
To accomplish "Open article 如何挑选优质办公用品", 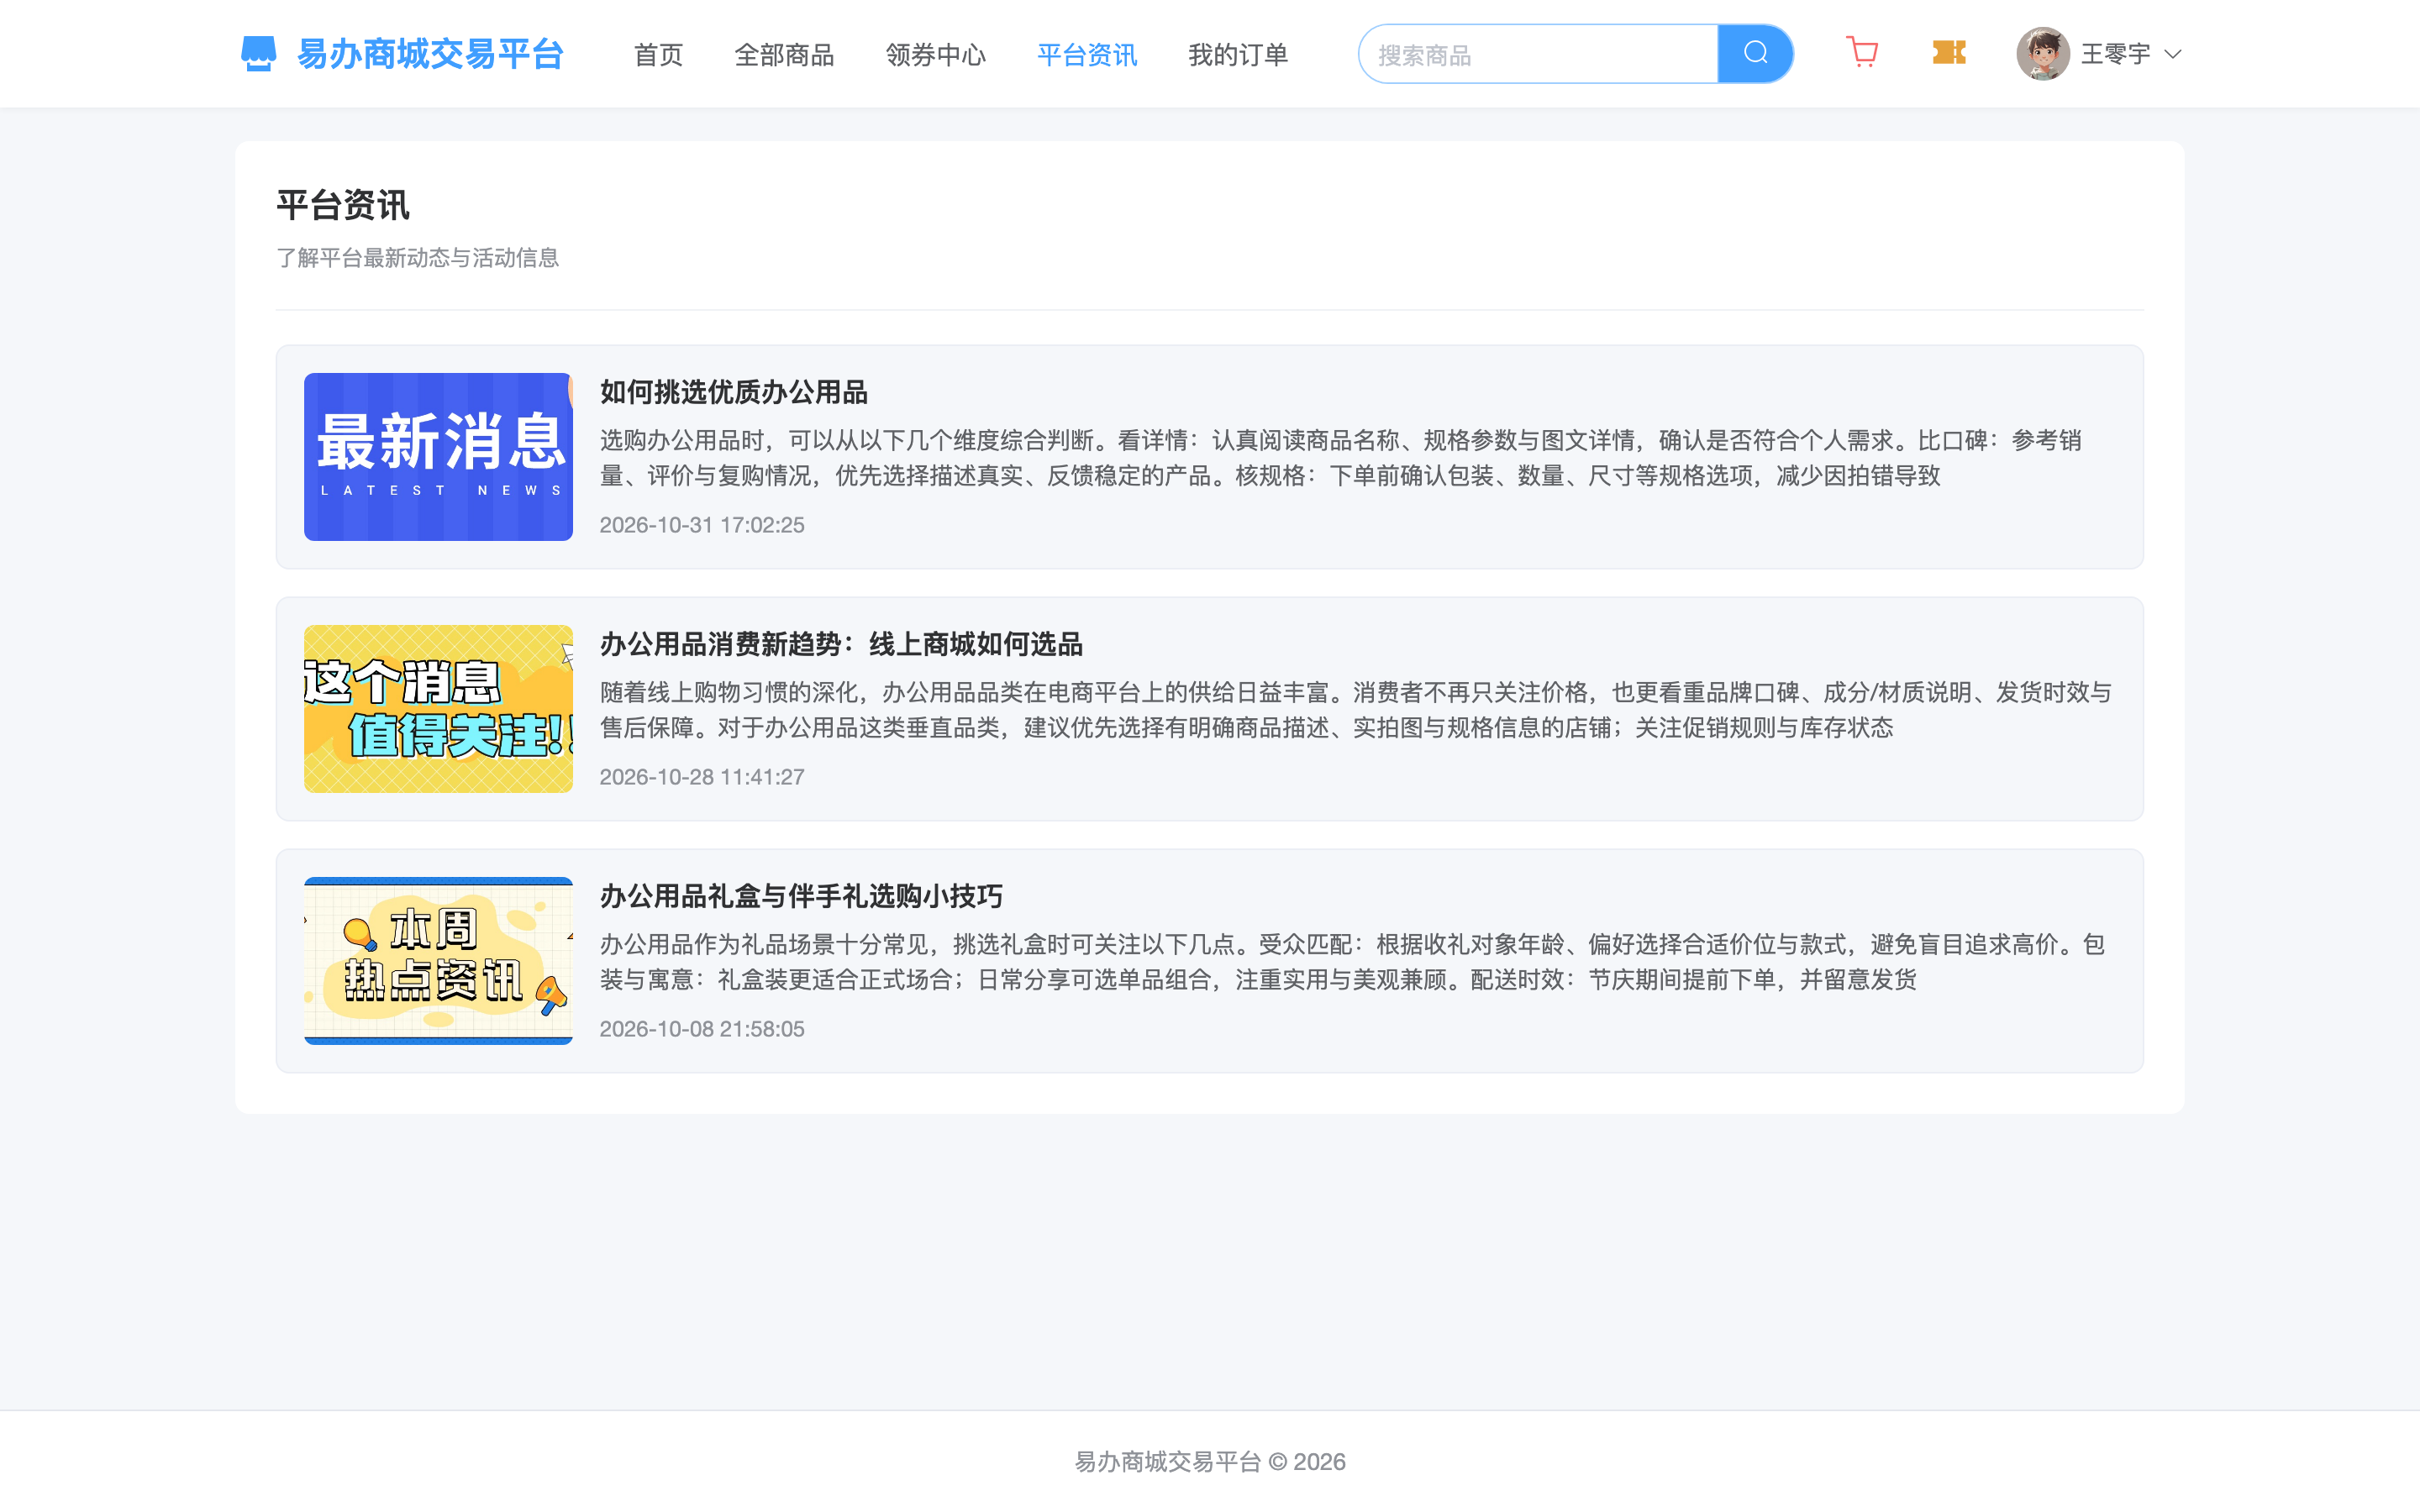I will click(733, 392).
